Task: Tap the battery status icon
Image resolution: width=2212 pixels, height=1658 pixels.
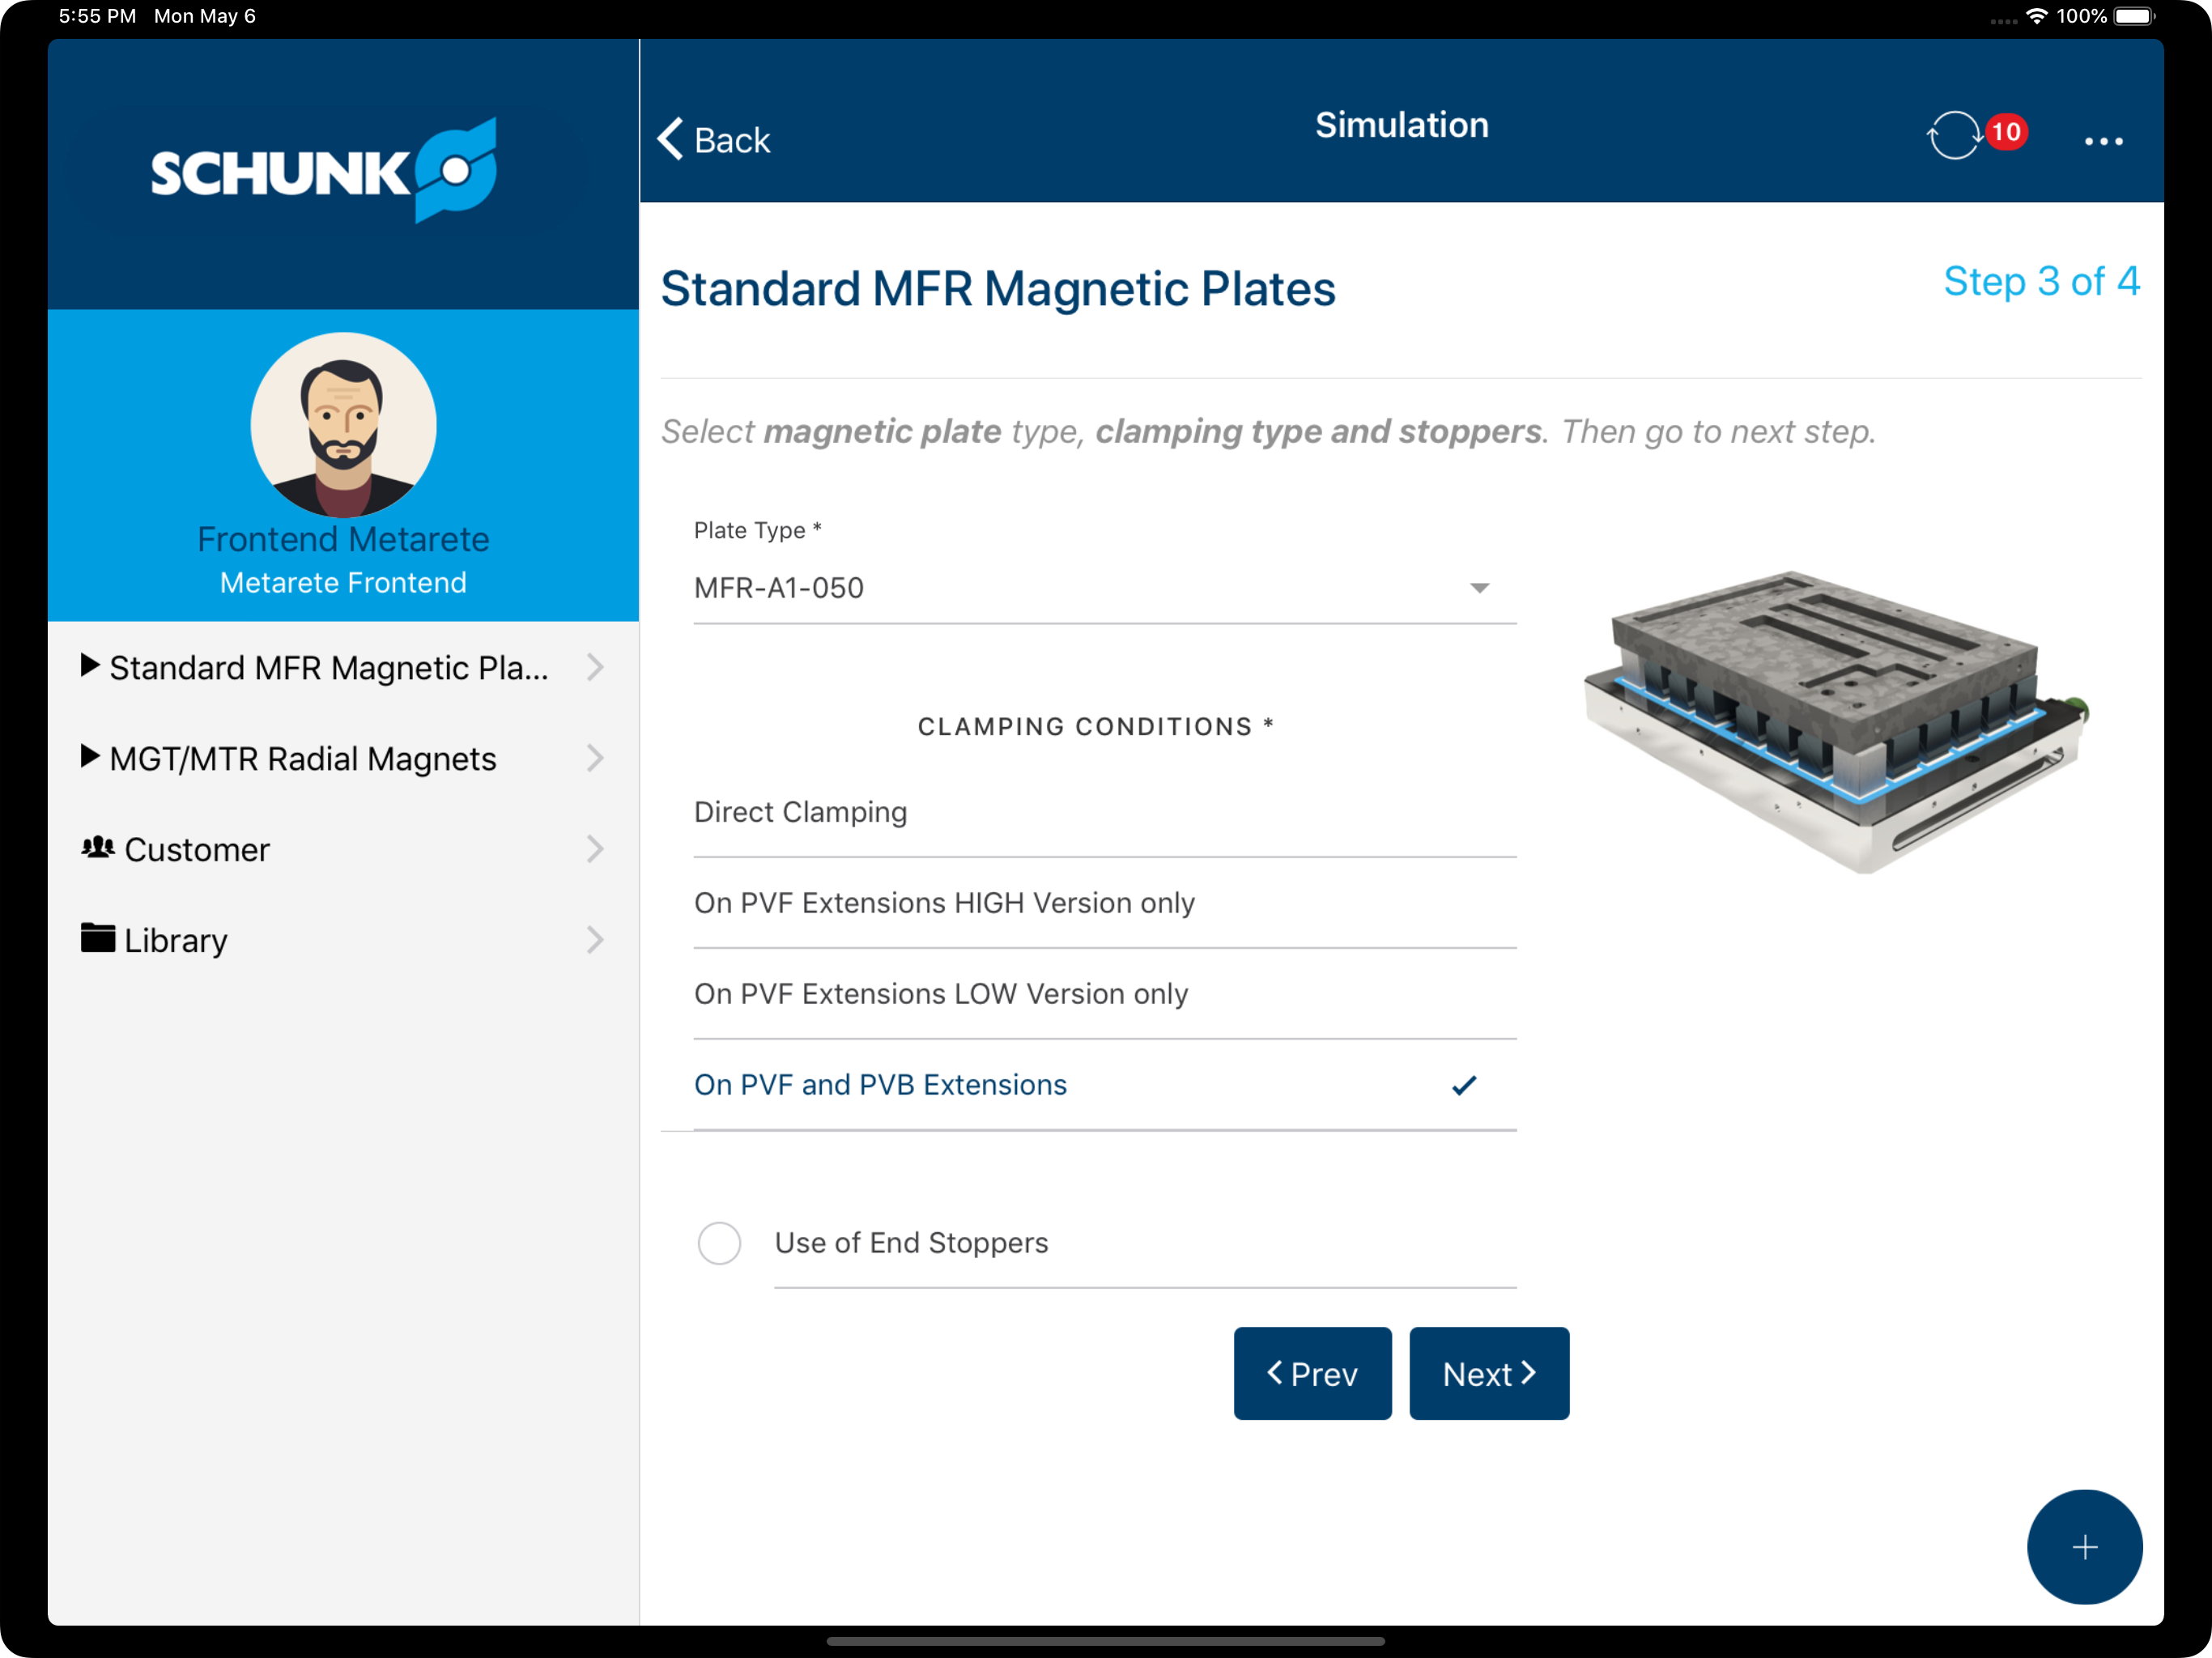Action: [2134, 16]
